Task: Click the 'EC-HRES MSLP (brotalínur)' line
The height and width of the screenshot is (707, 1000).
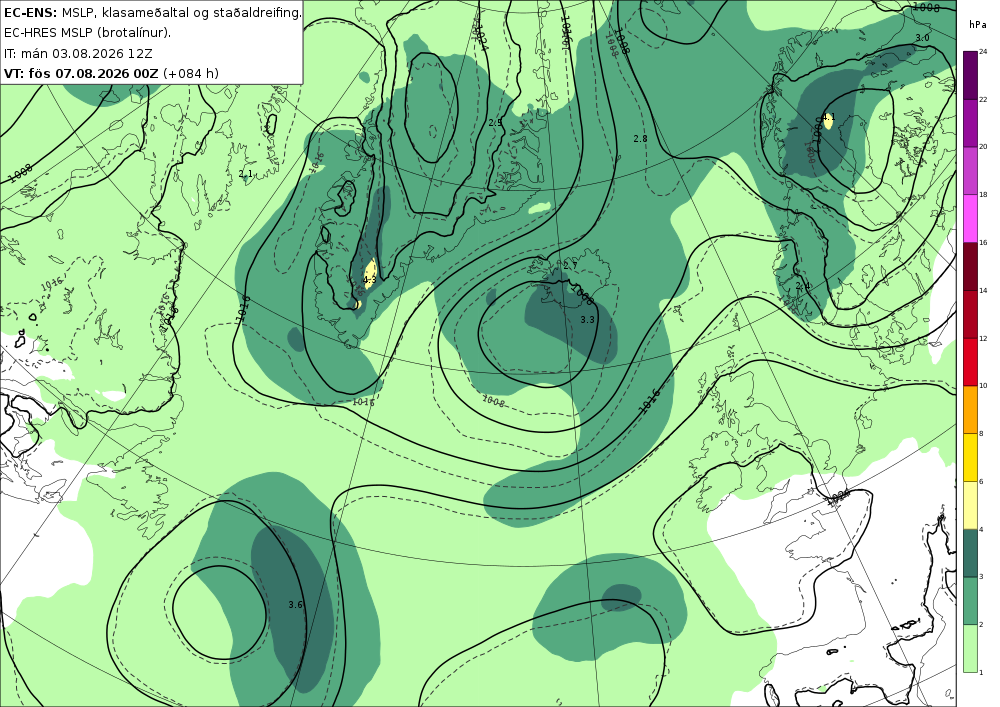Action: click(x=87, y=33)
